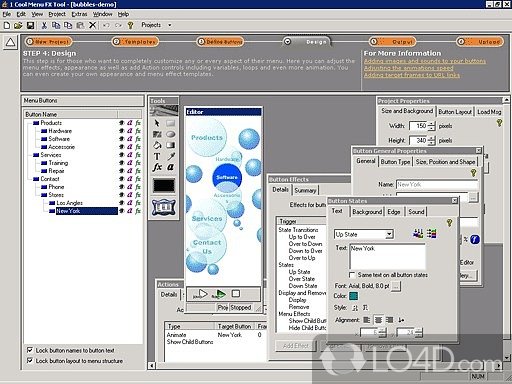
Task: Open the Extras menu
Action: (79, 14)
